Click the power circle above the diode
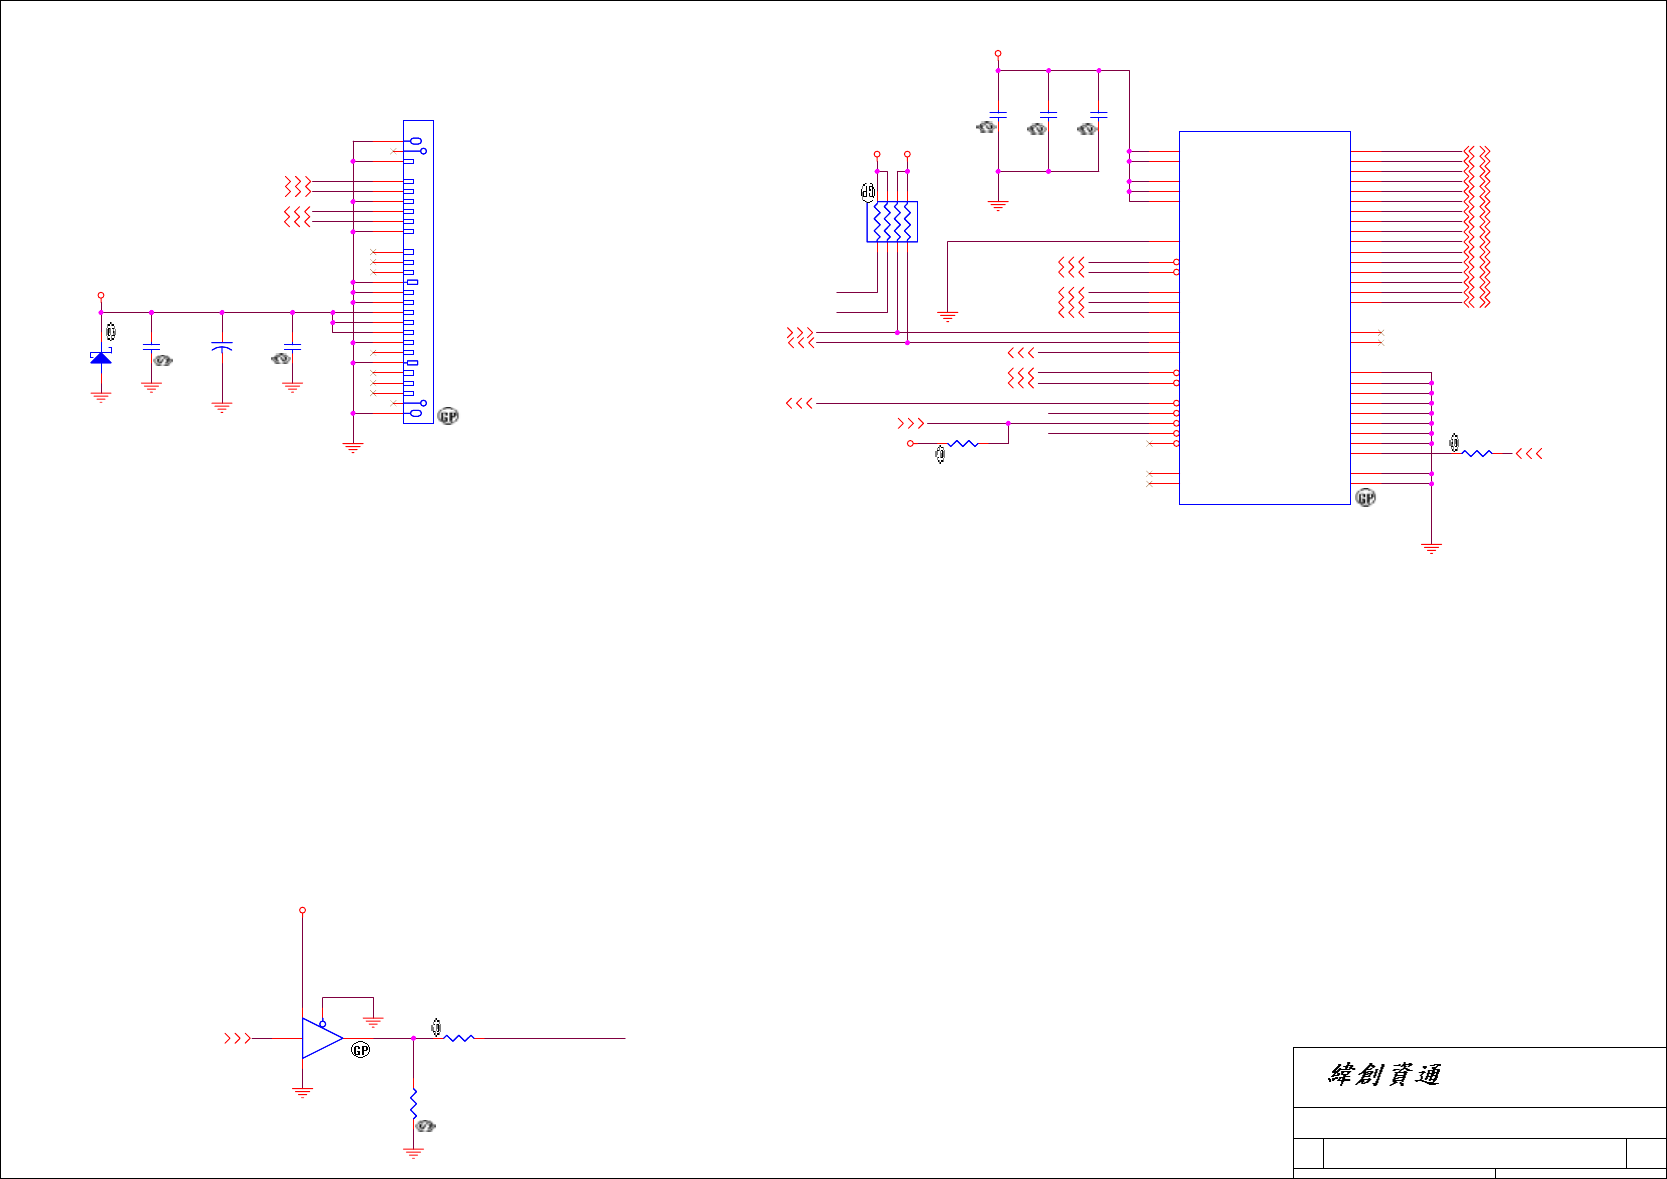1667x1179 pixels. [x=101, y=296]
